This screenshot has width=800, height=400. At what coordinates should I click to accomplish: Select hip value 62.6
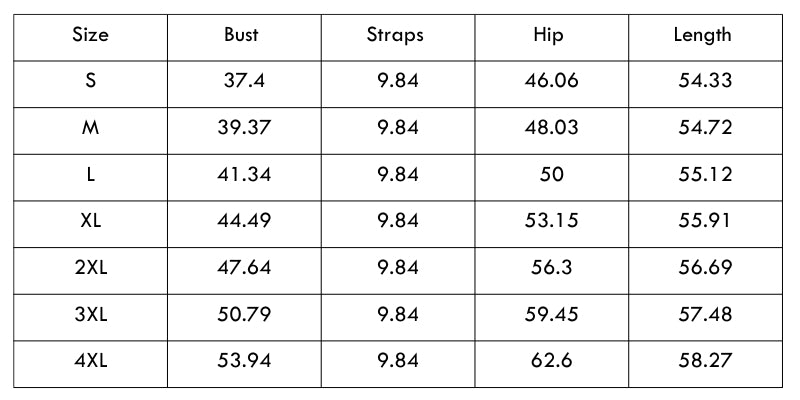pos(551,361)
